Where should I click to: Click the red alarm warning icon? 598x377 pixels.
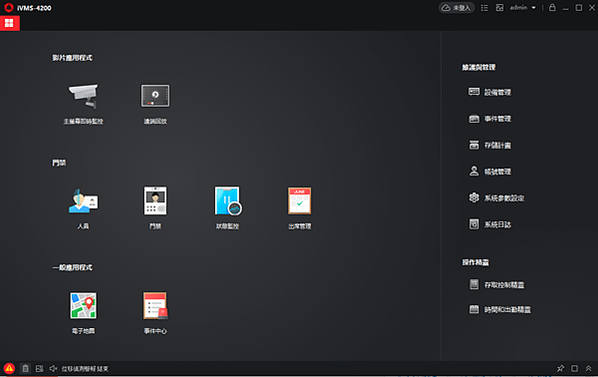click(9, 369)
